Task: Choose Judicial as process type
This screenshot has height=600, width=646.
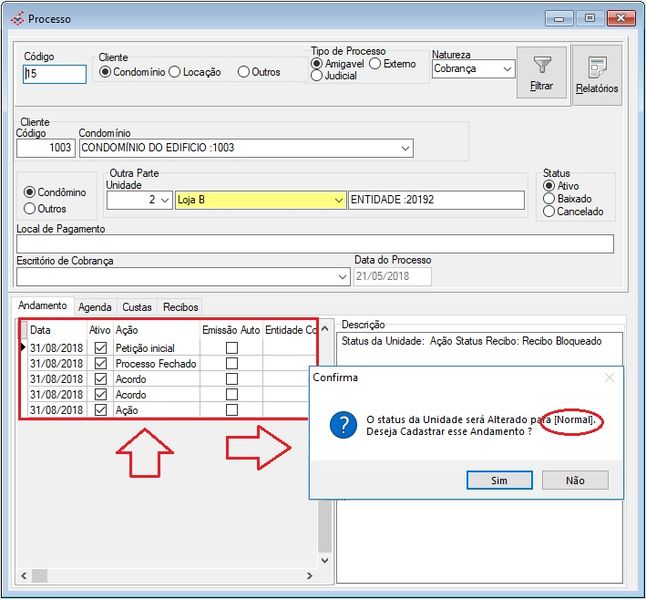Action: [x=318, y=75]
